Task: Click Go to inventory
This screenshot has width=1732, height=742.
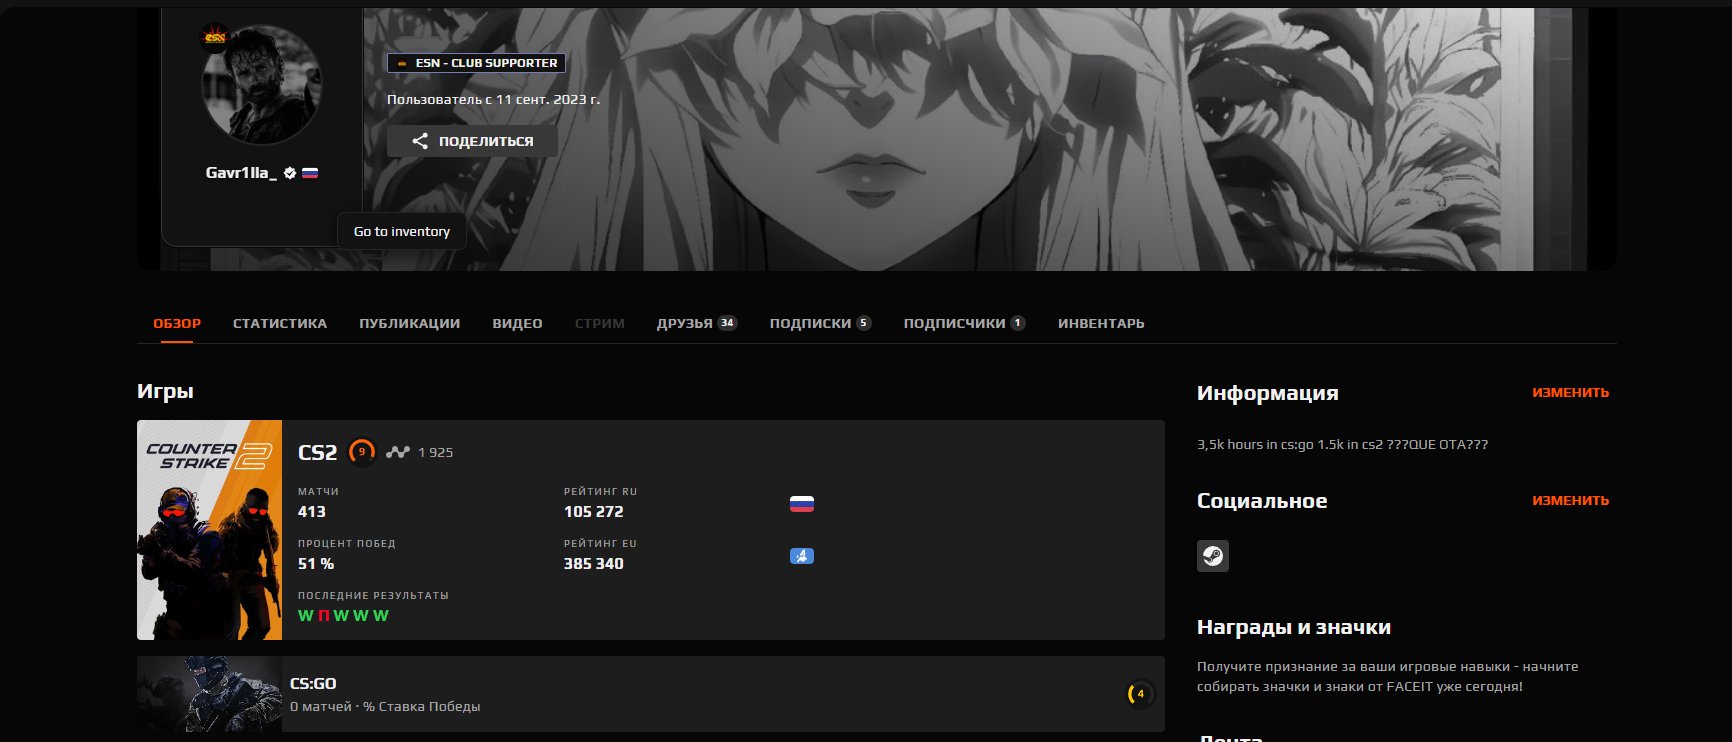Action: coord(402,231)
